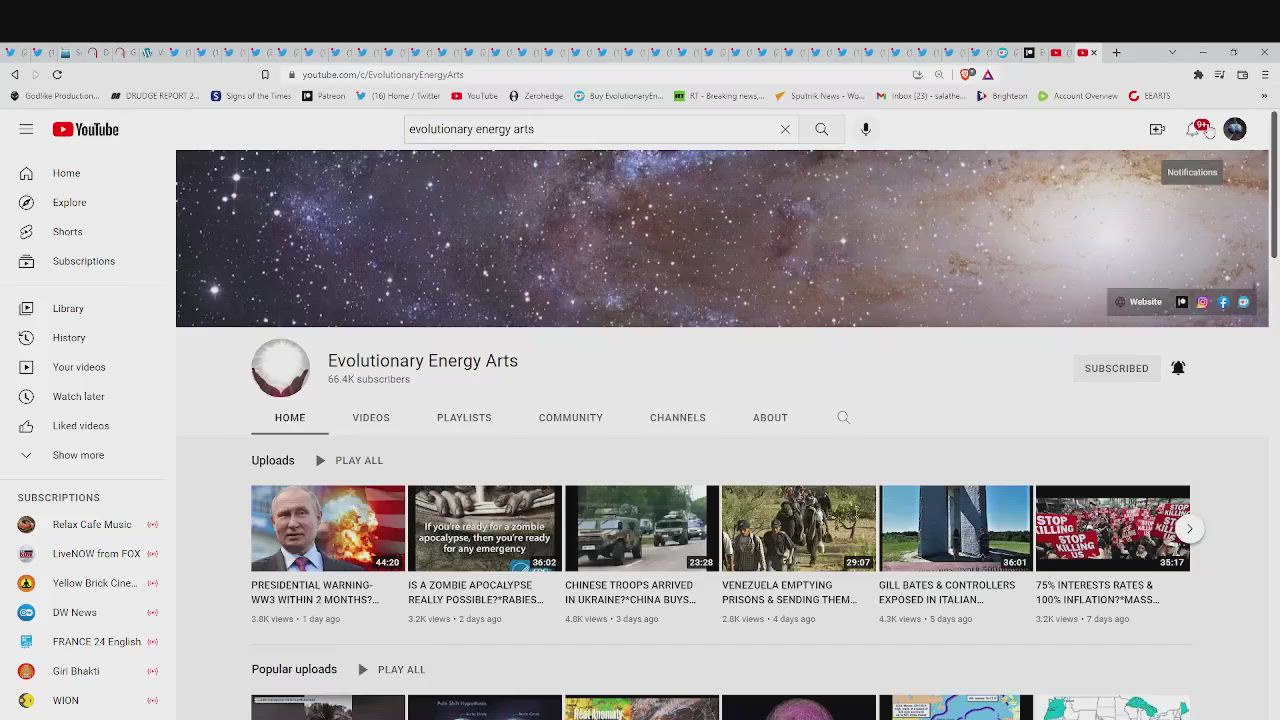Open the Create video icon
The height and width of the screenshot is (720, 1280).
tap(1157, 129)
